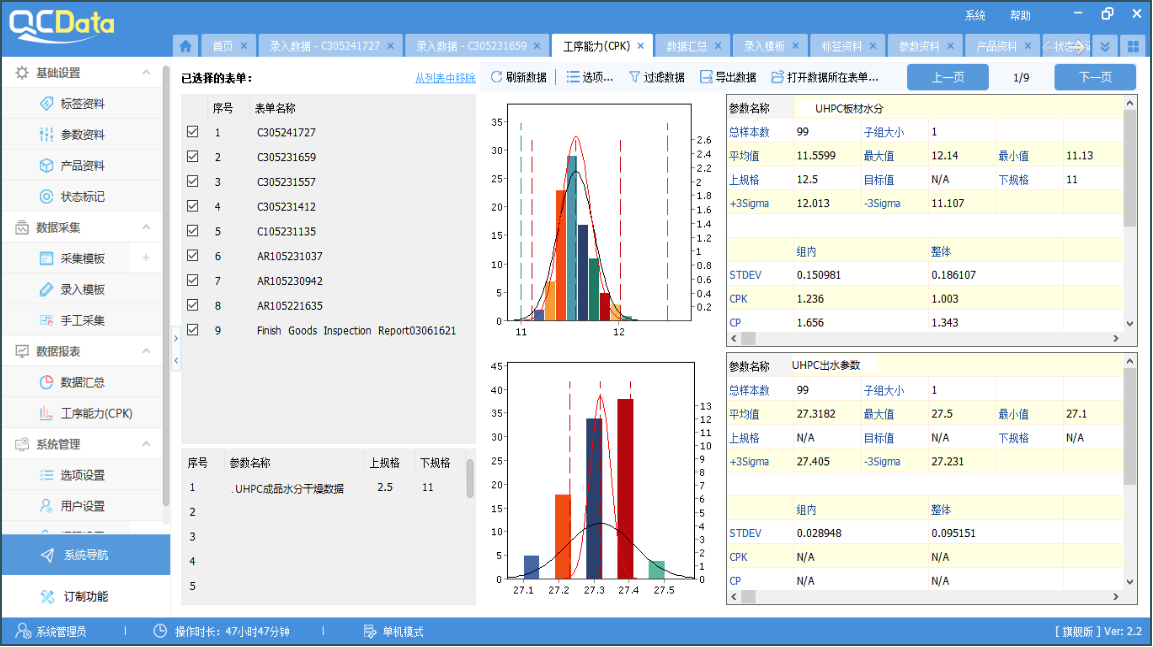Click the 从列表中移除 link
The height and width of the screenshot is (647, 1153).
[x=445, y=78]
